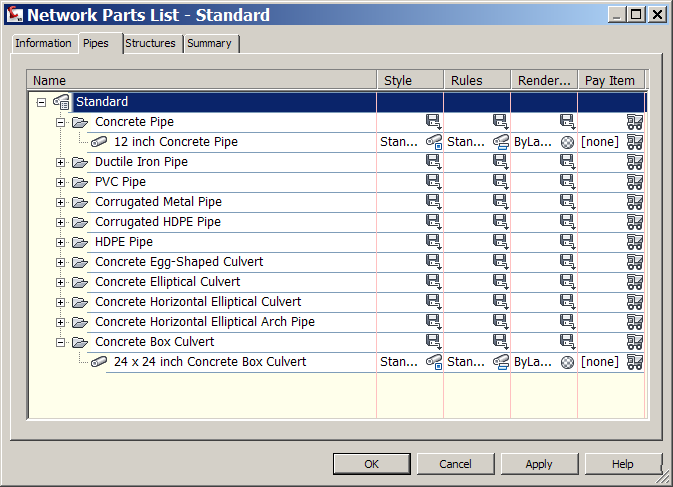Switch to the Structures tab

click(x=150, y=43)
